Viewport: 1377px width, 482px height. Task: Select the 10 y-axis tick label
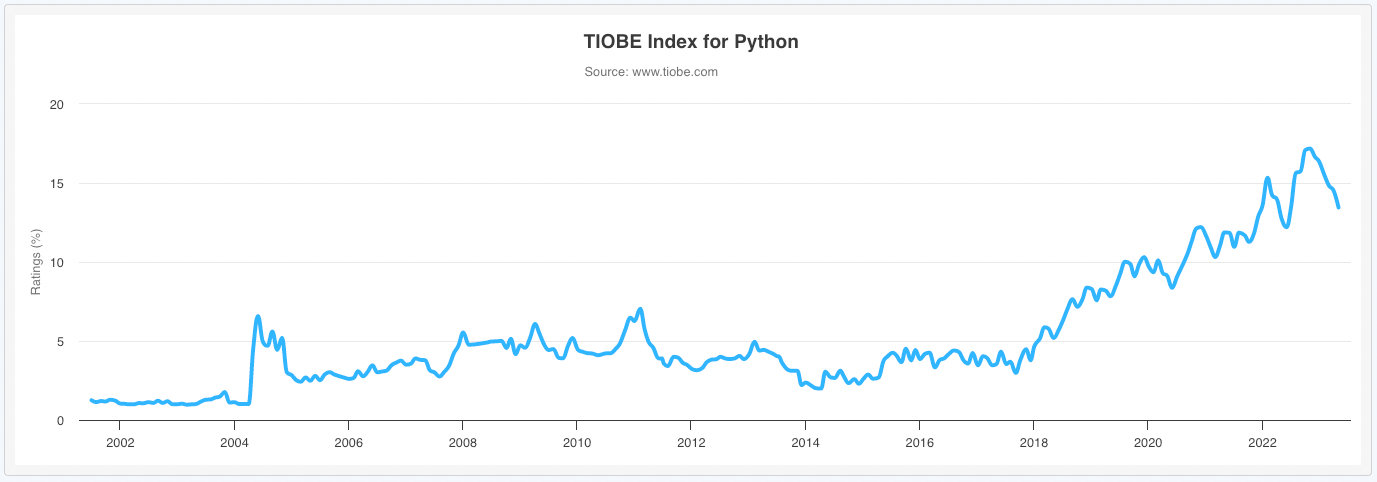(57, 262)
